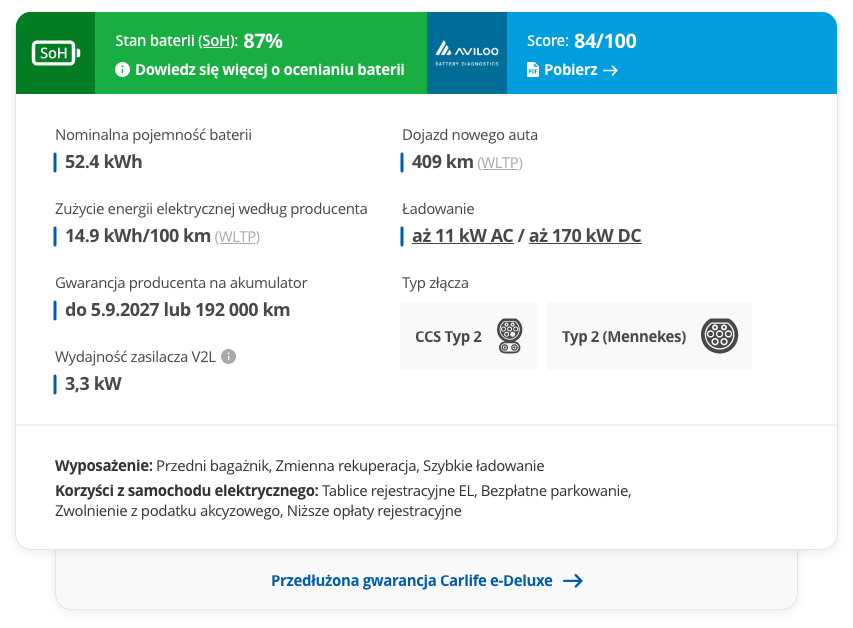The height and width of the screenshot is (628, 853).
Task: Click the Ładowanie label
Action: point(438,209)
